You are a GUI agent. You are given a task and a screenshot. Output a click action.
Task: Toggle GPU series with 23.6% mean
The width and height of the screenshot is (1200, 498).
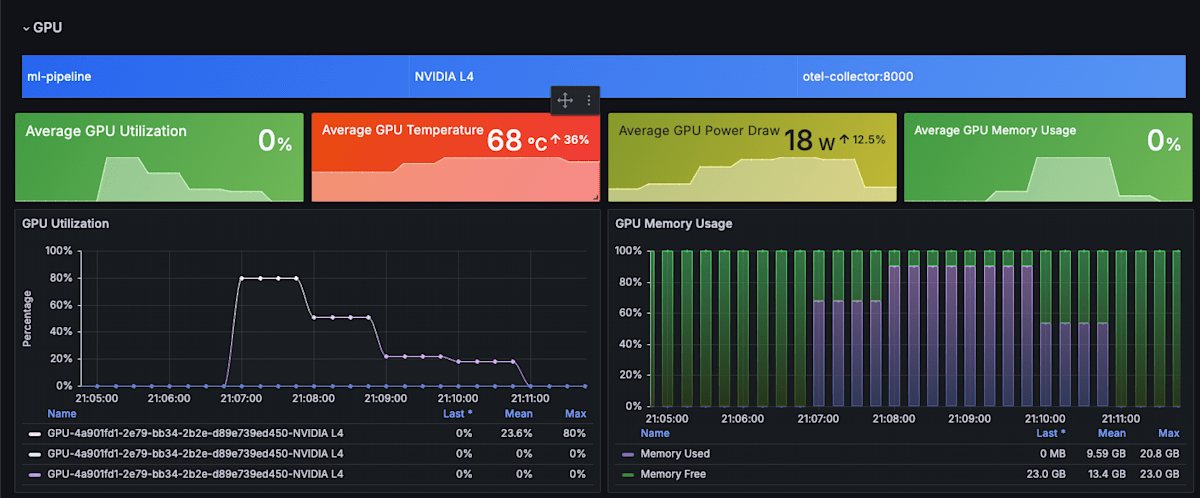click(195, 434)
